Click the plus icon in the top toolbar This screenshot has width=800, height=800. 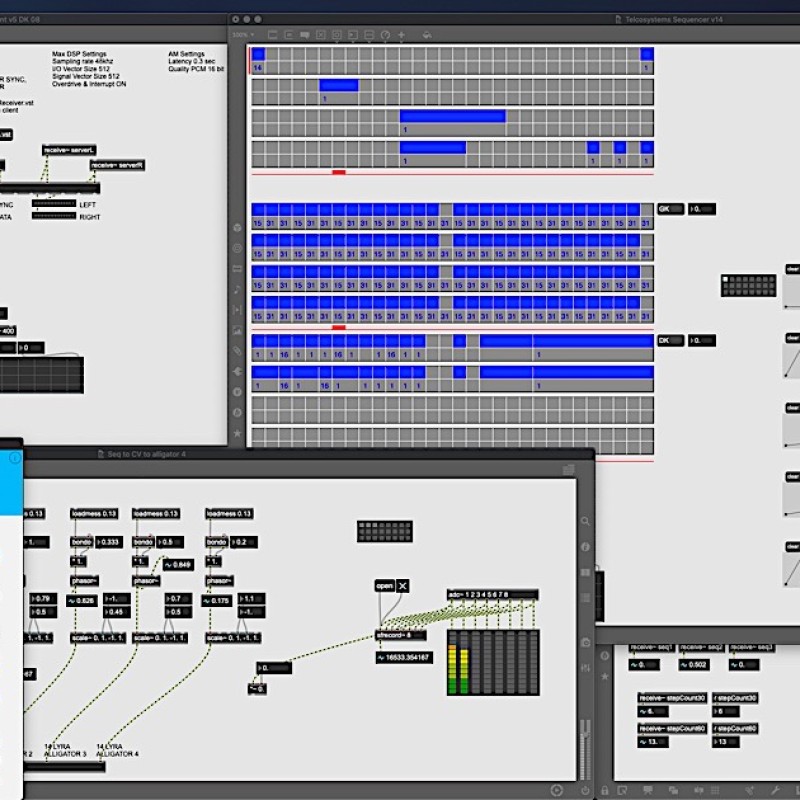tap(402, 34)
